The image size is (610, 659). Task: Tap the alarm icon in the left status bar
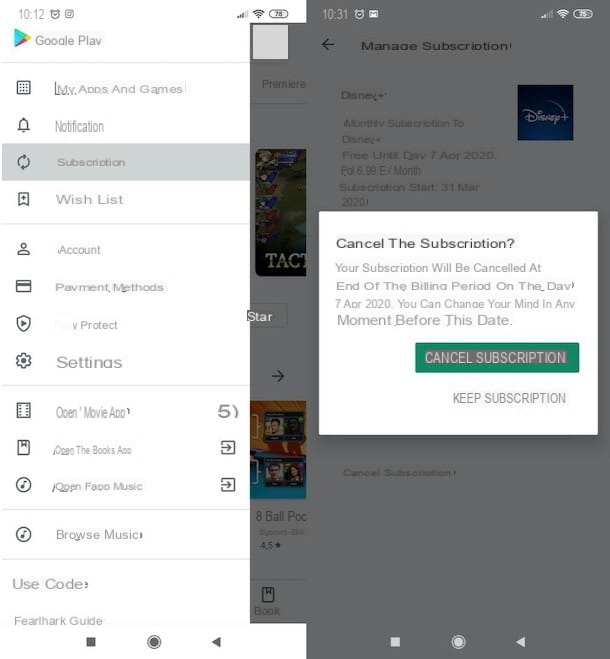point(55,14)
